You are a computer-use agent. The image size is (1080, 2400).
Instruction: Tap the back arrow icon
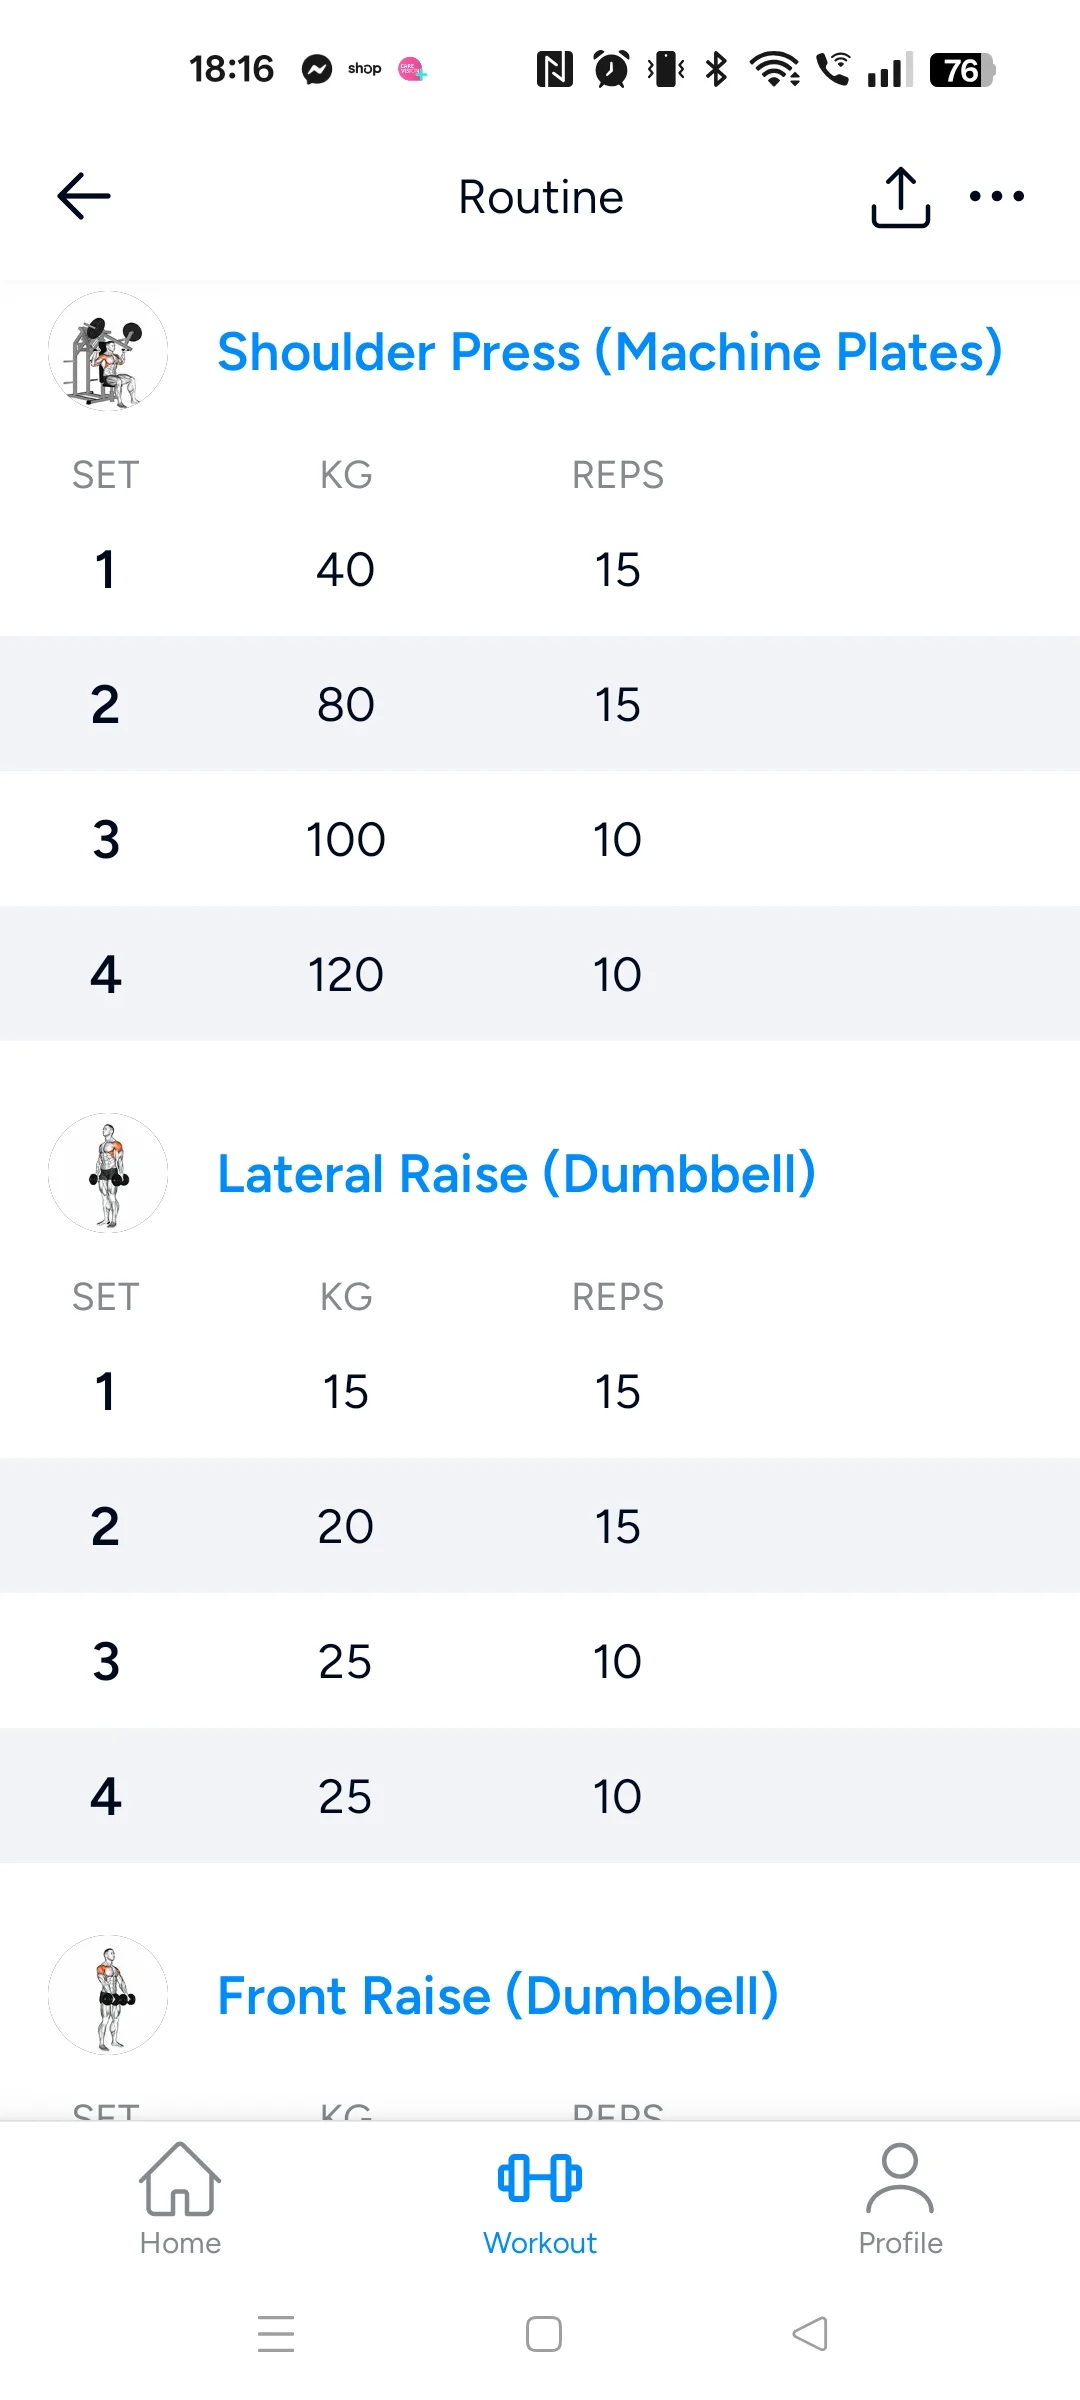pos(84,196)
